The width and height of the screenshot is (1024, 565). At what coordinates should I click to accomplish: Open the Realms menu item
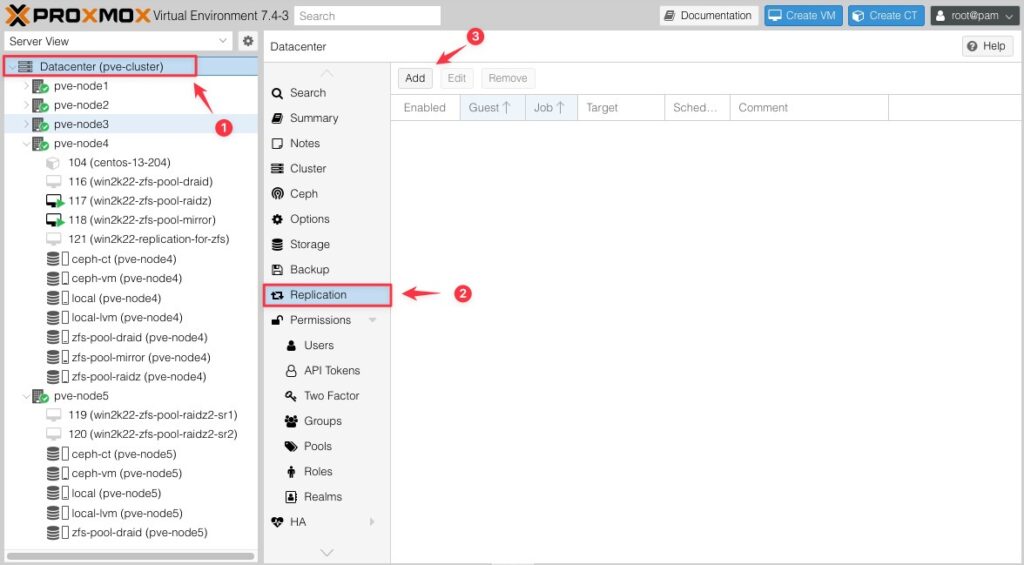[327, 497]
